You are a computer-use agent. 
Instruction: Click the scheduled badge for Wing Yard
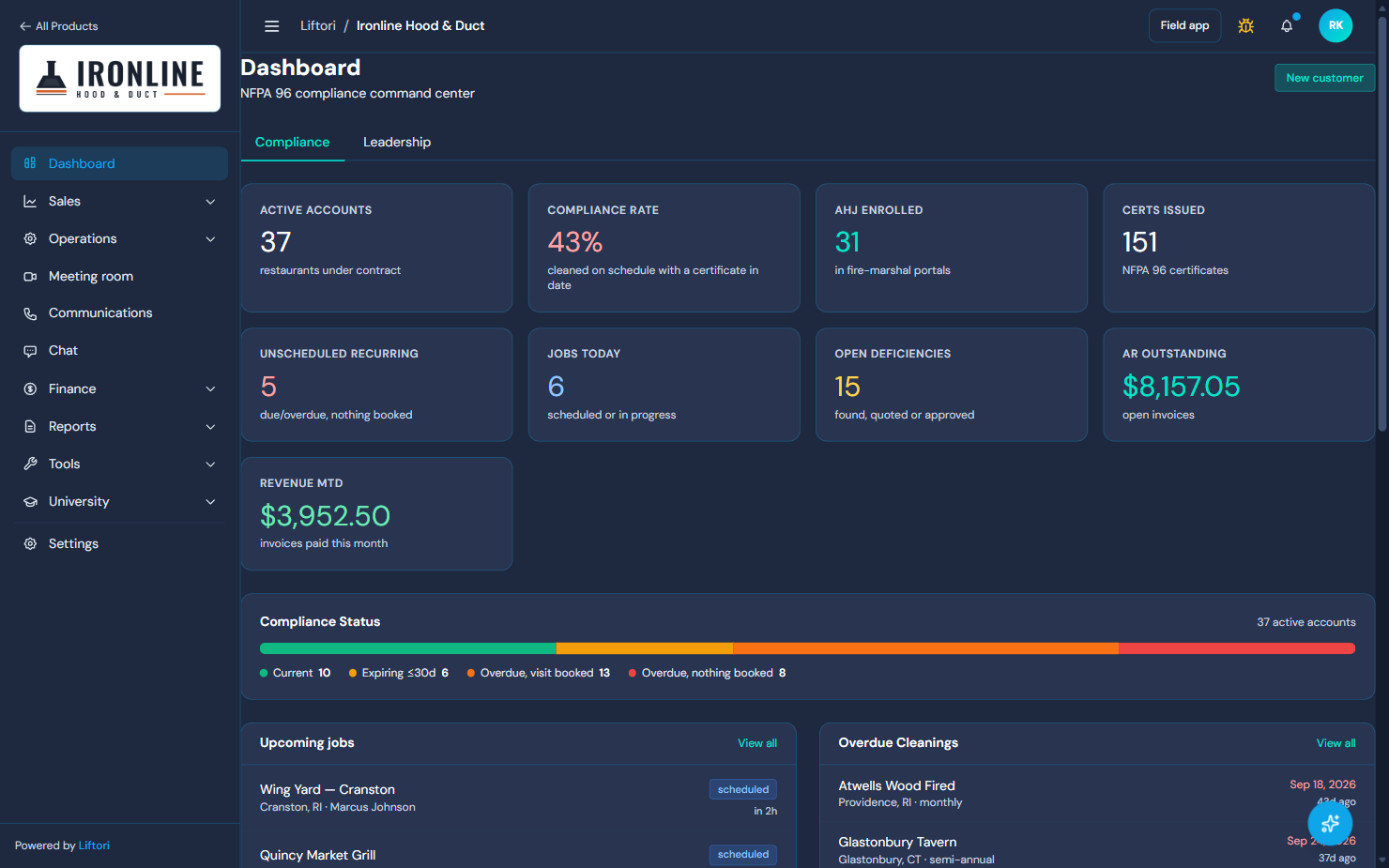pyautogui.click(x=743, y=790)
